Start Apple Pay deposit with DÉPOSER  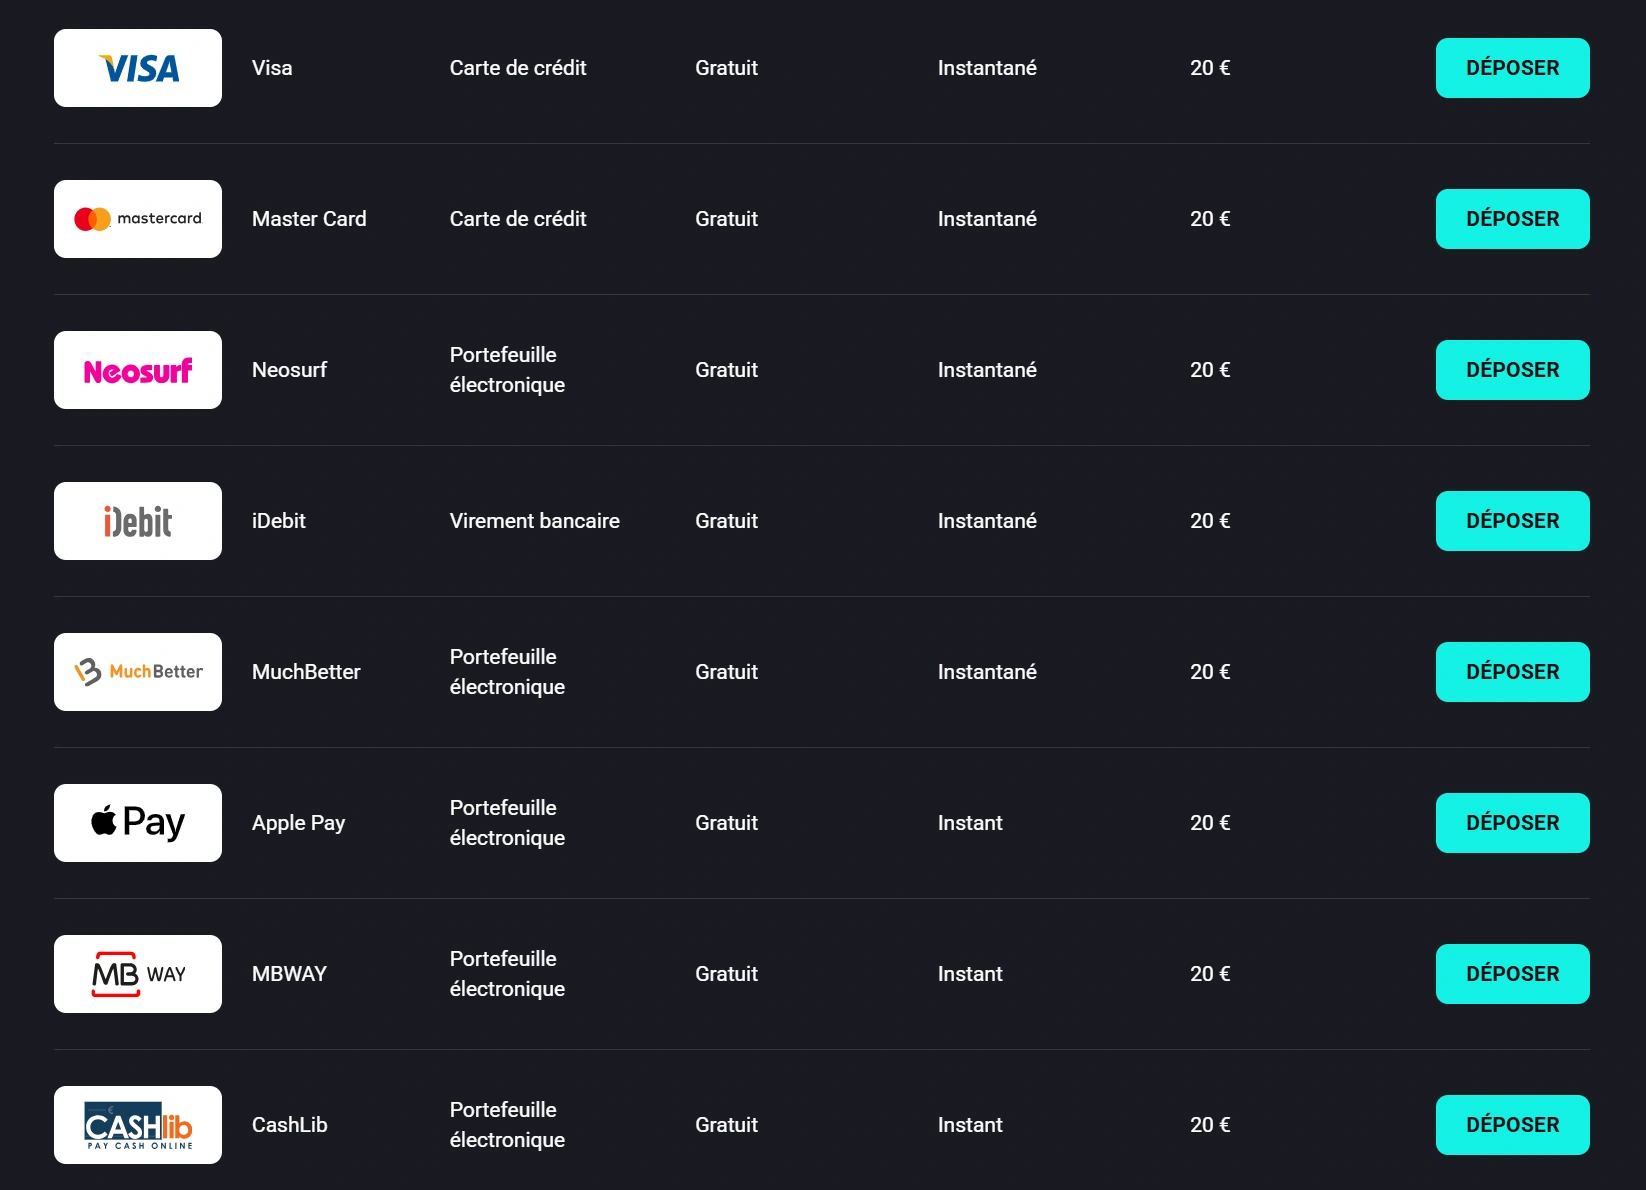tap(1512, 823)
